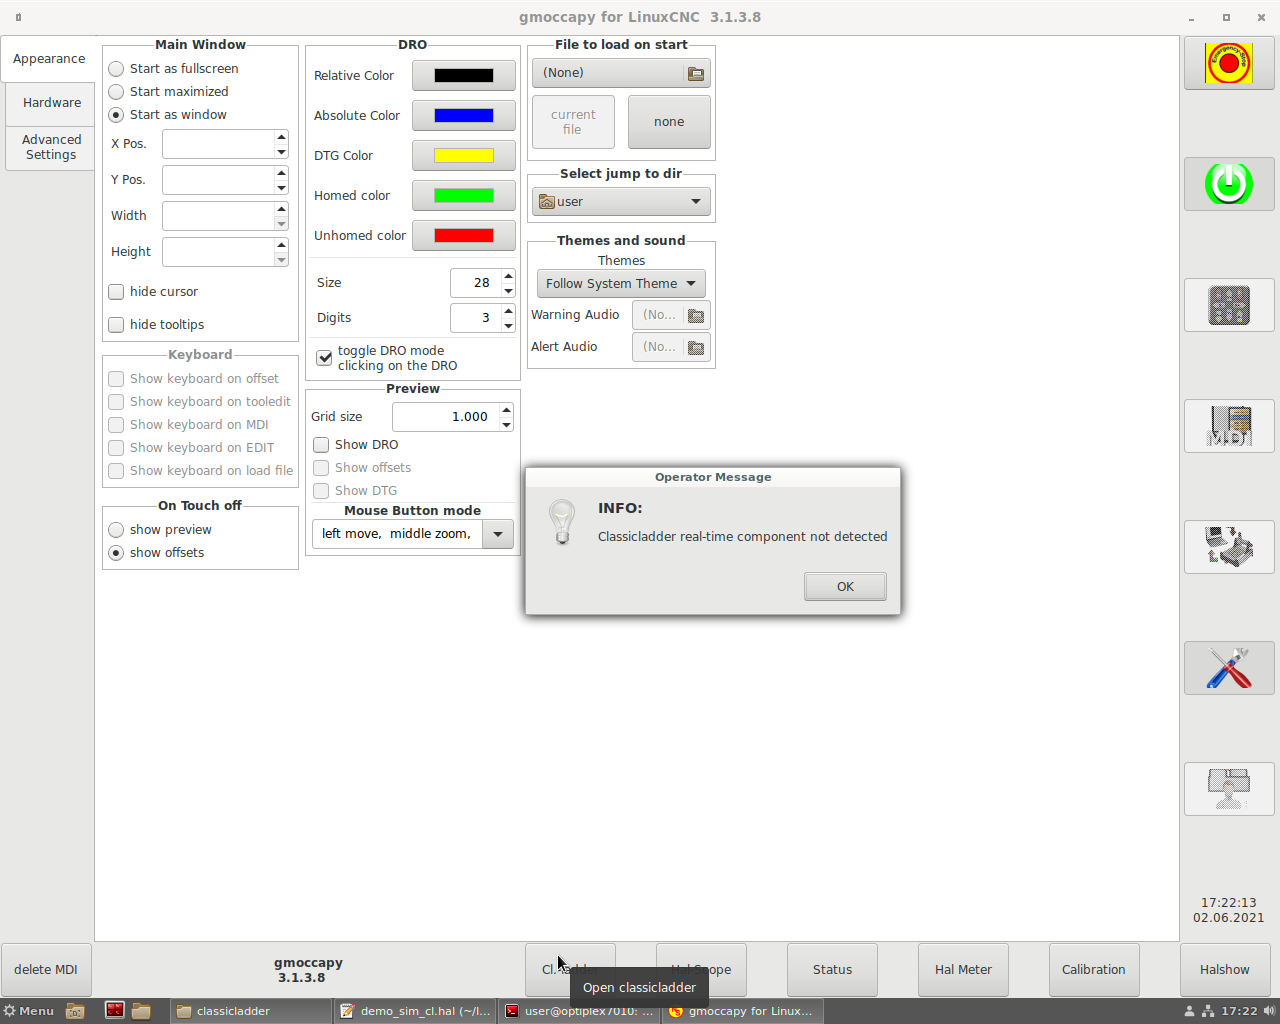Switch to user@optiplex terminal taskbar window

(579, 1011)
